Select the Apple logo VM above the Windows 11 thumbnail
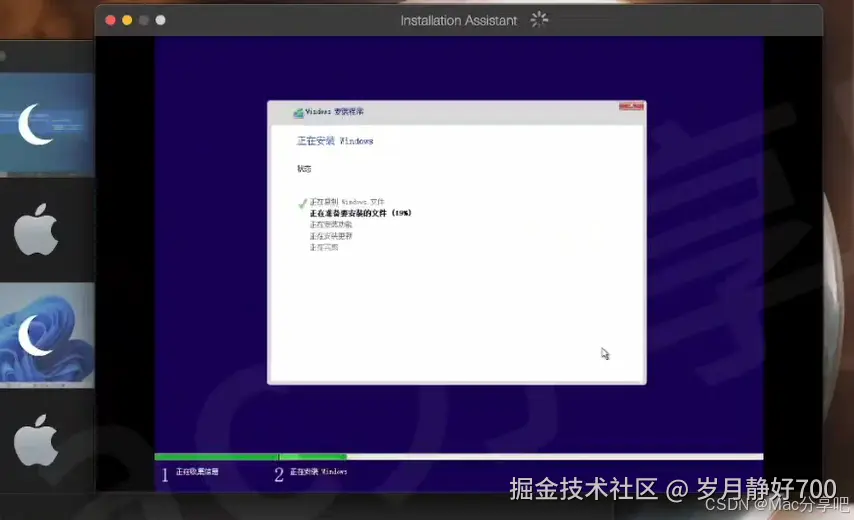 click(36, 230)
